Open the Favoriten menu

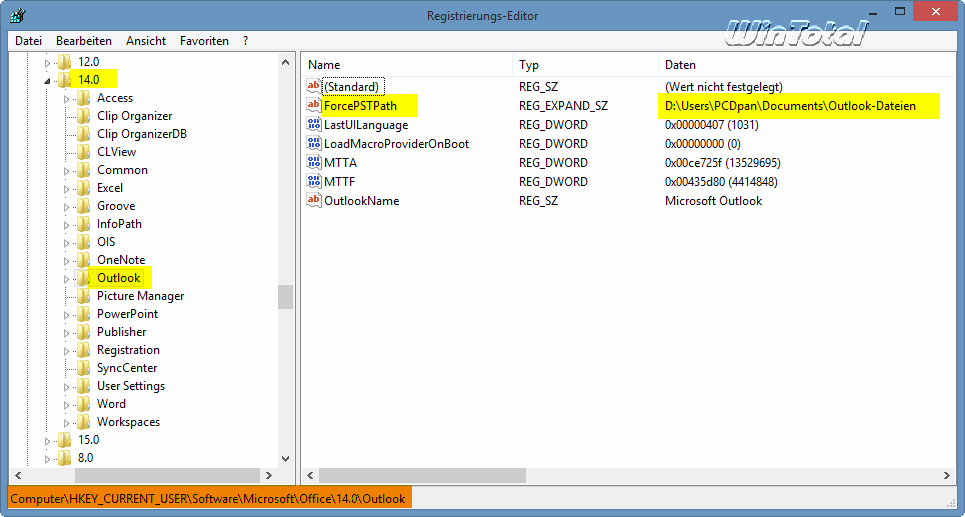tap(204, 41)
